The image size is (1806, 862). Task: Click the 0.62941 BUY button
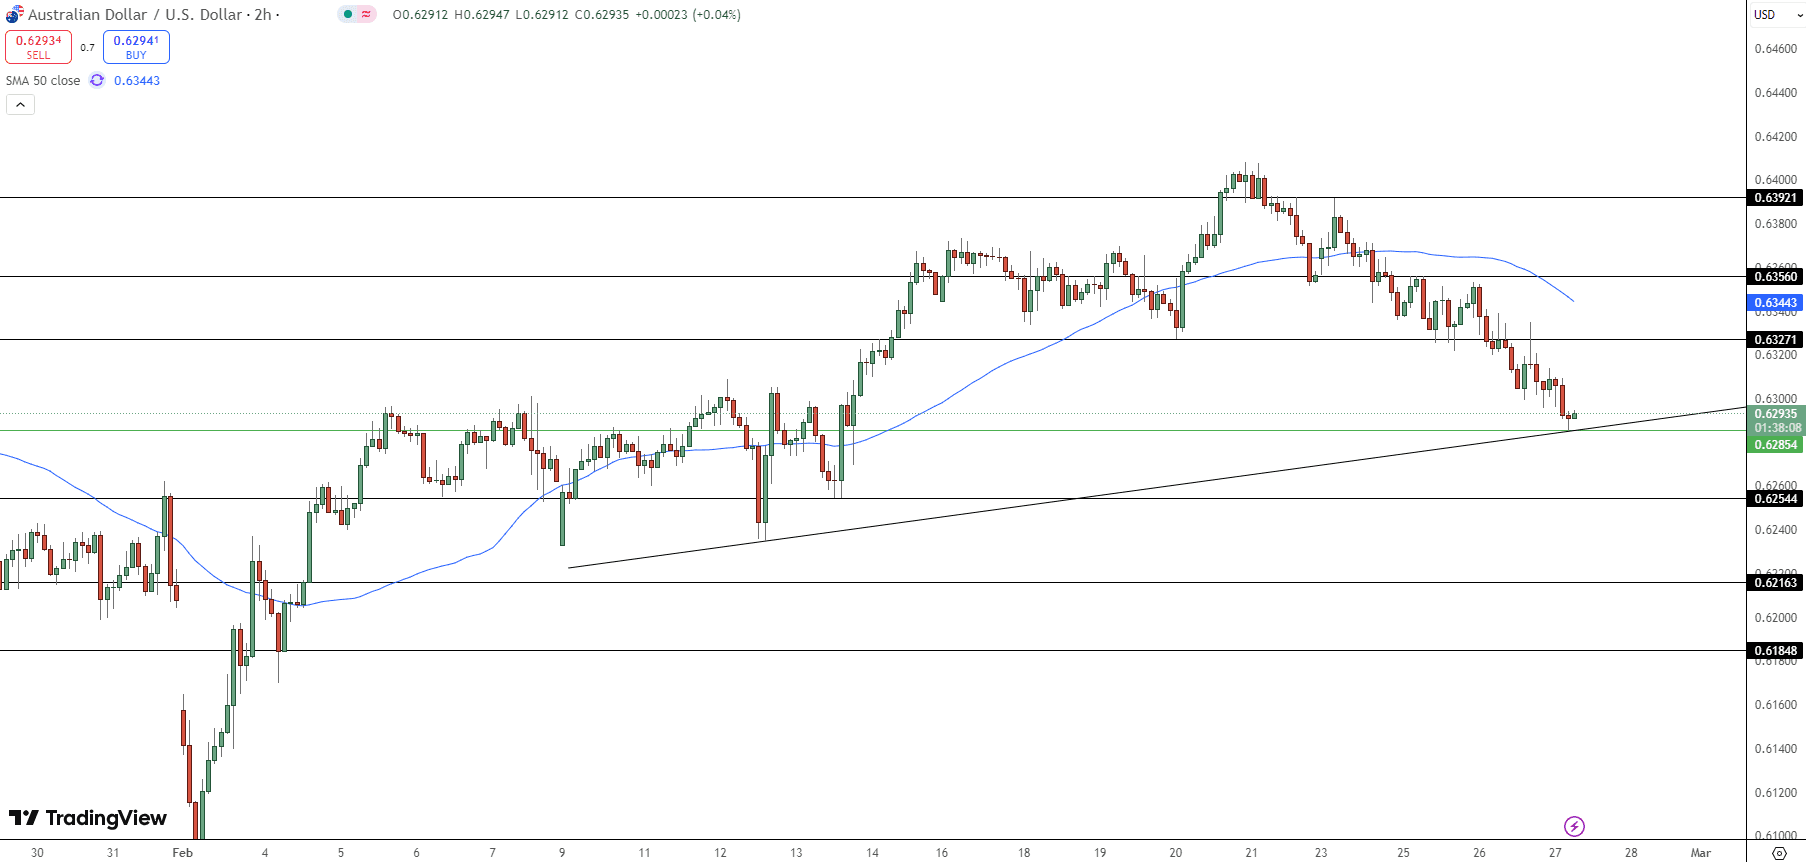click(136, 47)
